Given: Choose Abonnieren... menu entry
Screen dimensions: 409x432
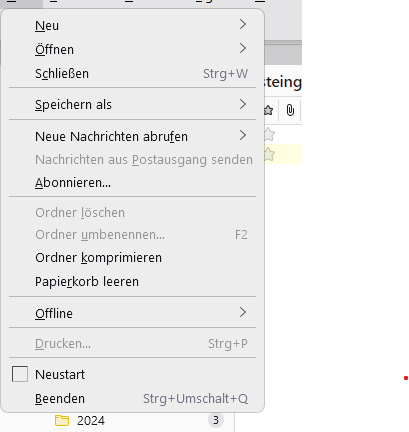Looking at the screenshot, I should [x=132, y=183].
